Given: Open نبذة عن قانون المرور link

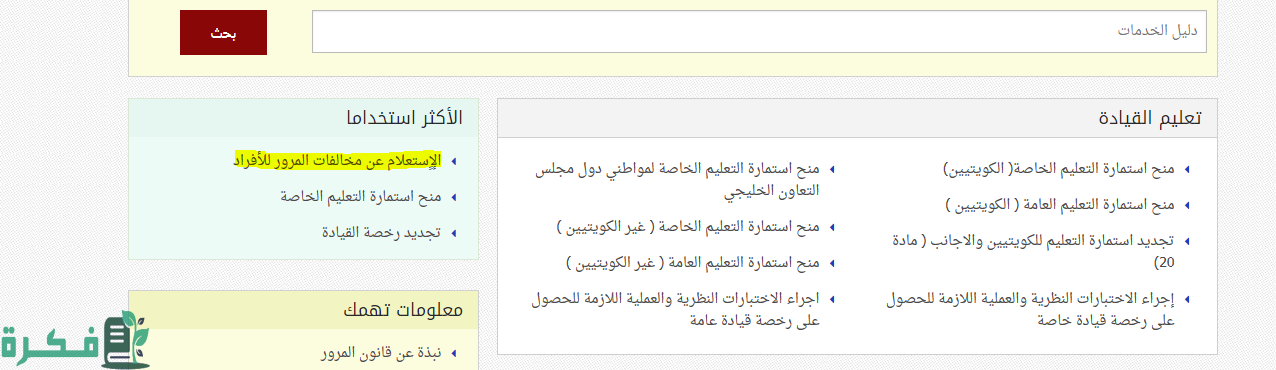Looking at the screenshot, I should click(381, 354).
